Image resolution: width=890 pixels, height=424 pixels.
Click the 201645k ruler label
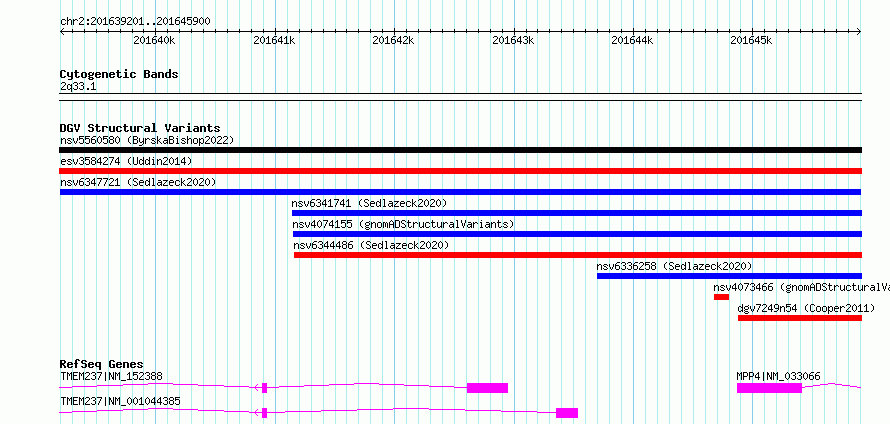click(752, 41)
